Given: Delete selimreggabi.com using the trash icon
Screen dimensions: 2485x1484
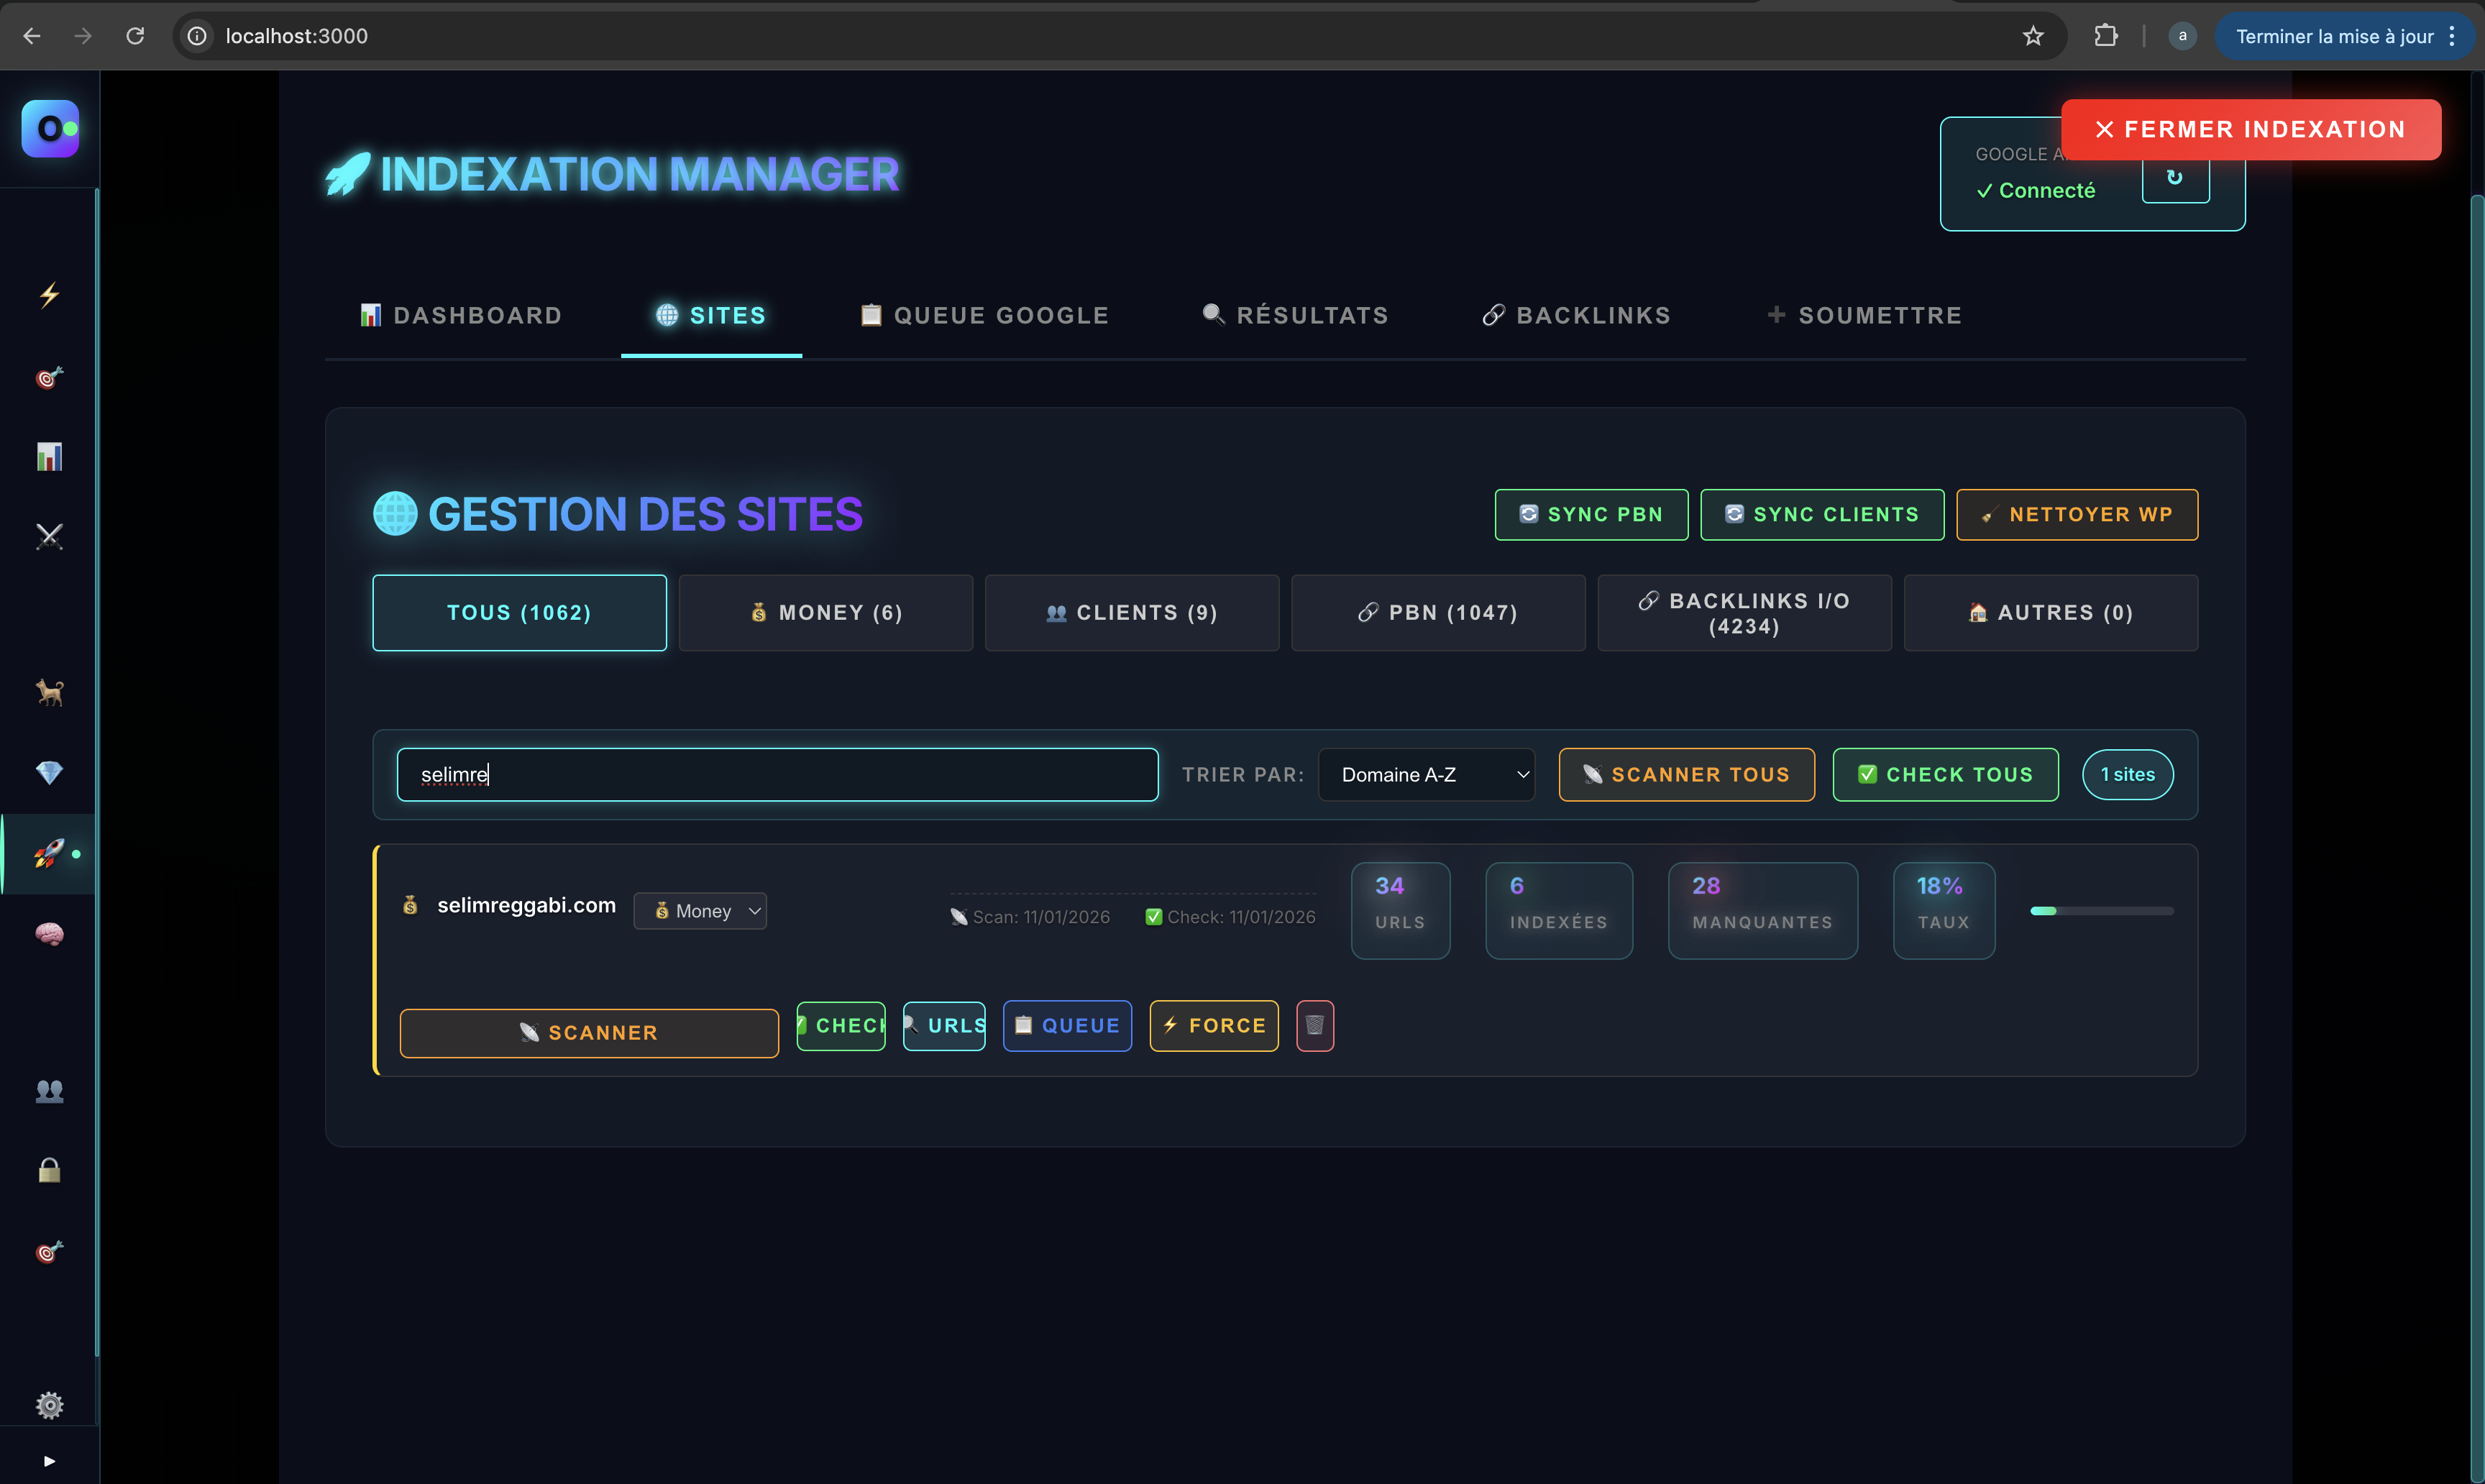Looking at the screenshot, I should click(1314, 1026).
